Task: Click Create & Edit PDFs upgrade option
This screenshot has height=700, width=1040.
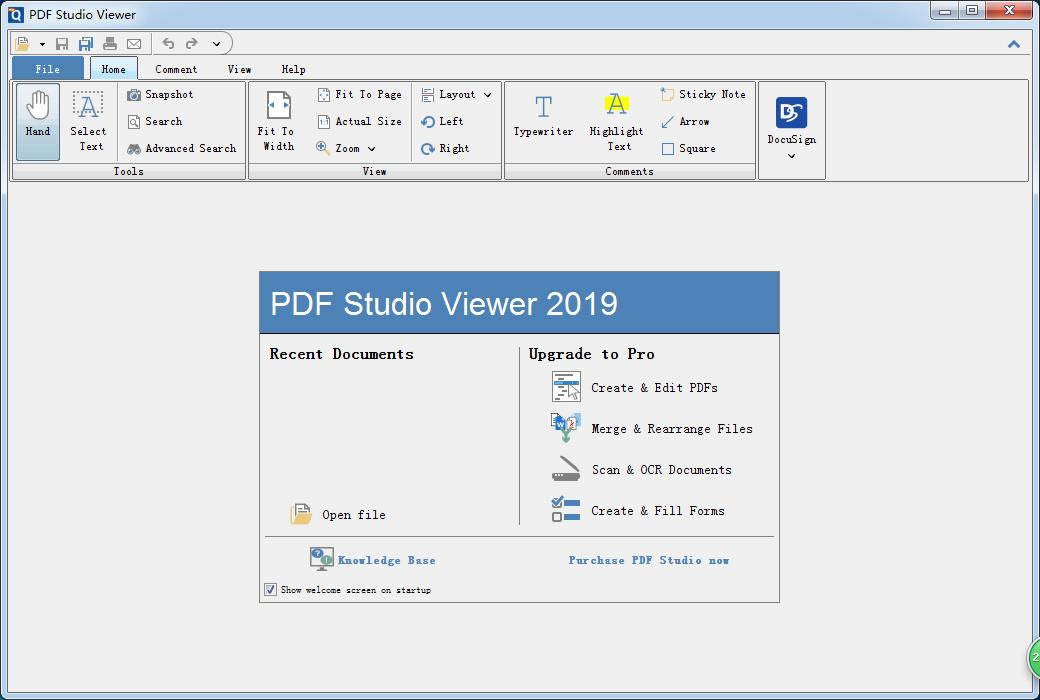Action: (x=635, y=387)
